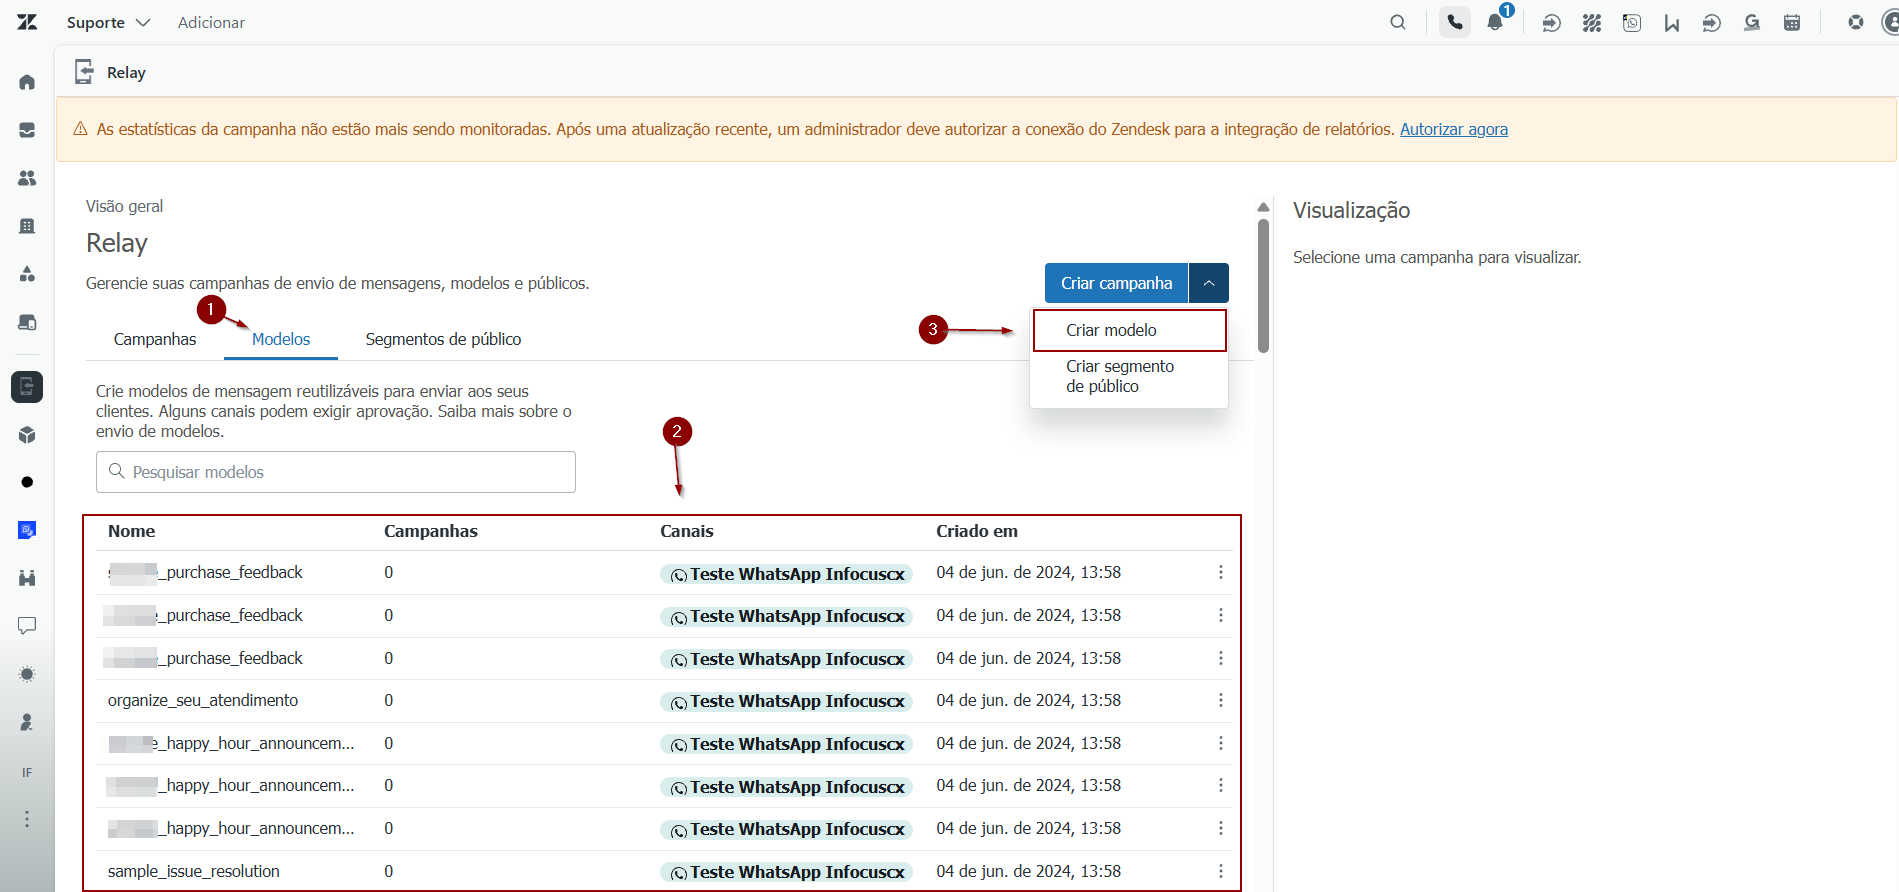Click the Zendesk logo icon
The width and height of the screenshot is (1899, 892).
[27, 22]
